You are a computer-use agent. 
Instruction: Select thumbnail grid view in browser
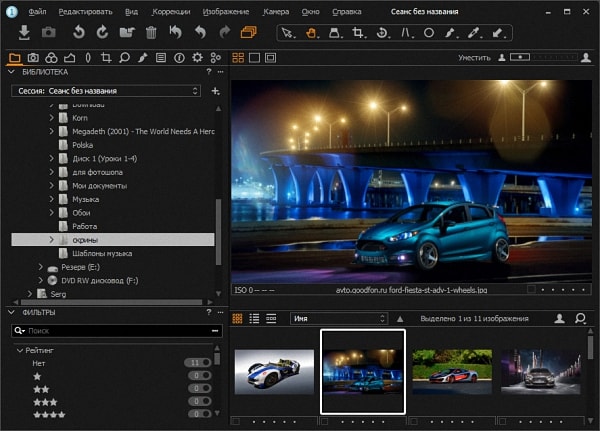[x=238, y=318]
